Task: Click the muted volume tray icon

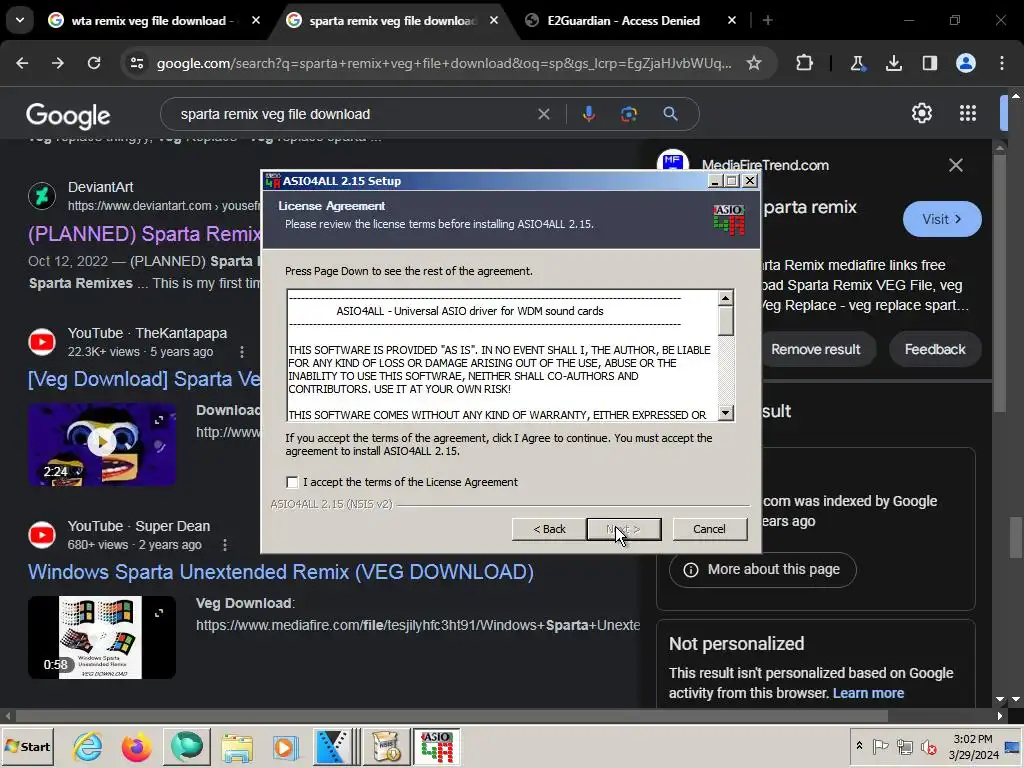Action: pos(928,746)
